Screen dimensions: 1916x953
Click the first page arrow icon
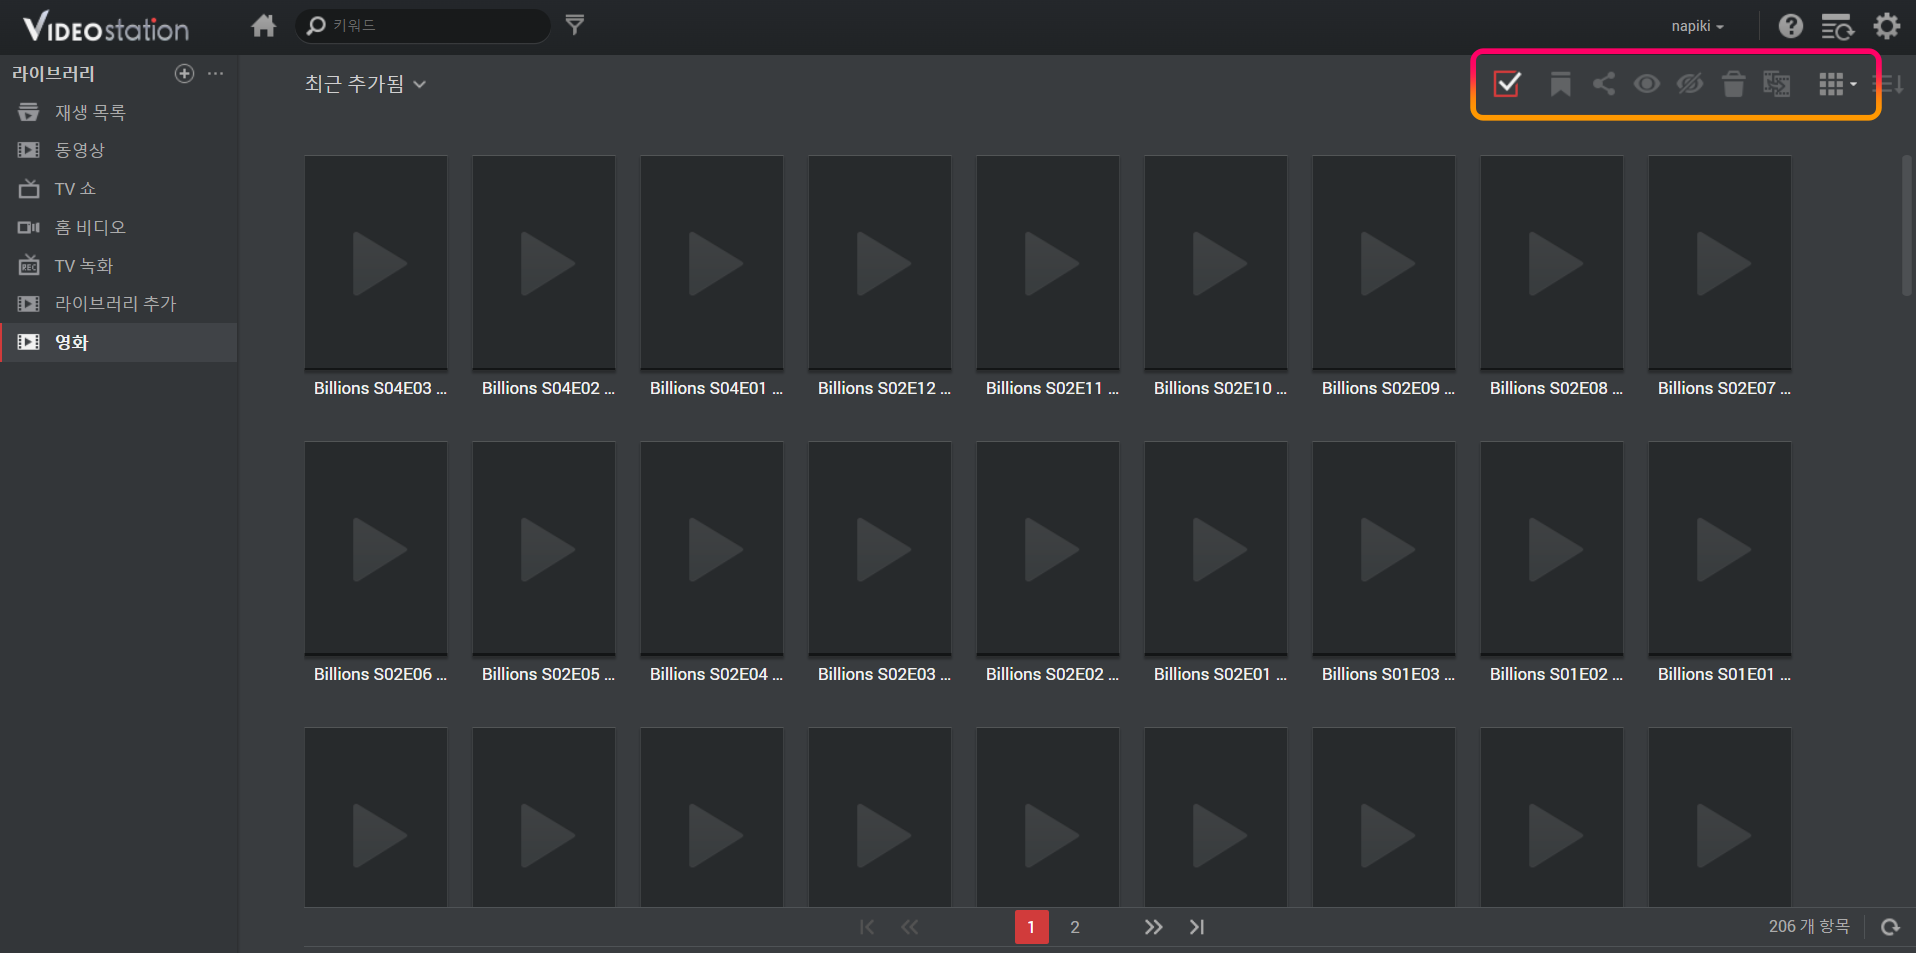click(867, 927)
